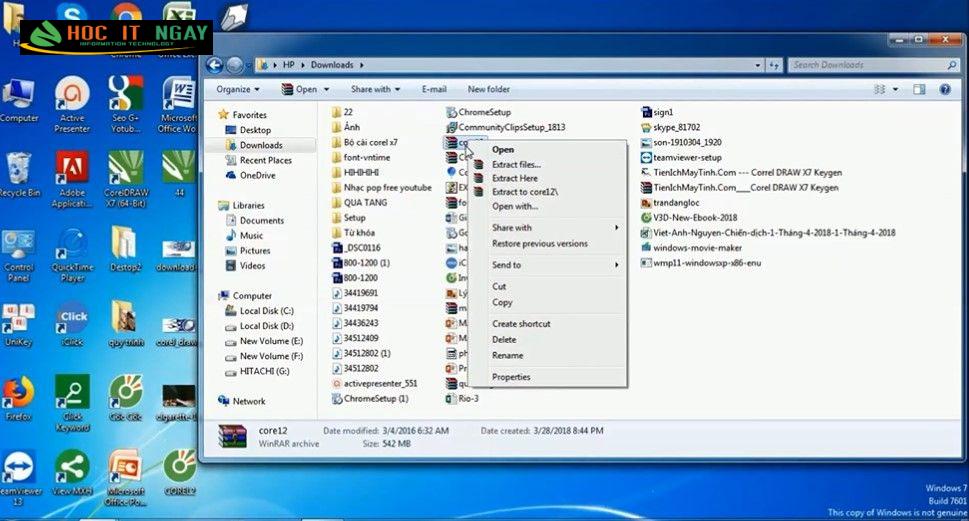Expand the Organize menu

(x=238, y=90)
